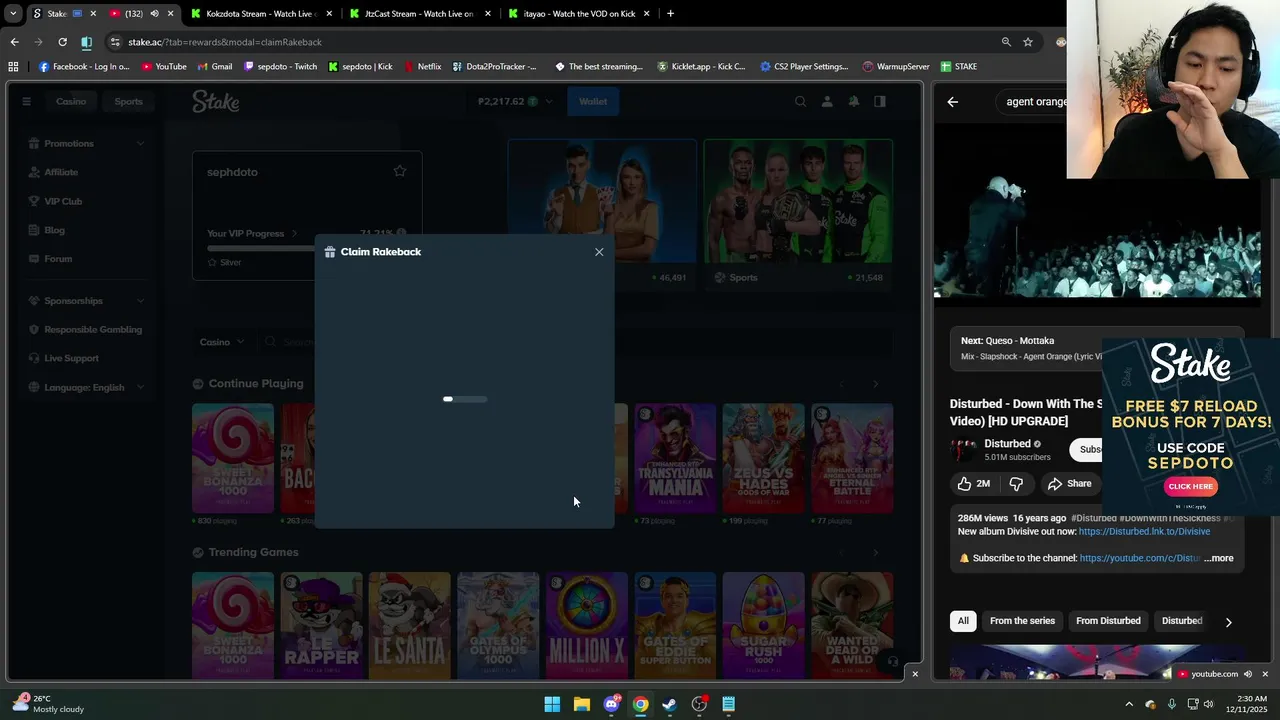The image size is (1280, 720).
Task: Open the Casino filter dropdown
Action: pos(221,342)
